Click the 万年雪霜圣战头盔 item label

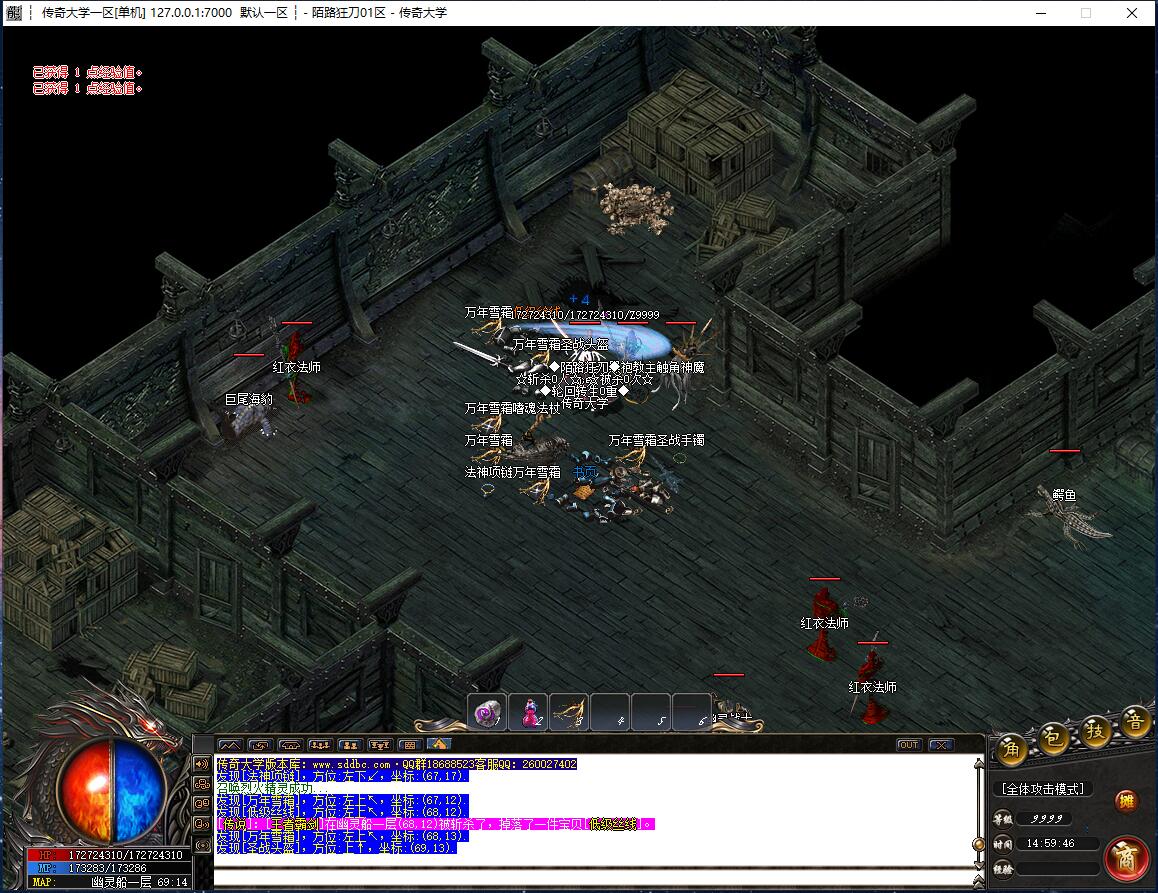561,344
